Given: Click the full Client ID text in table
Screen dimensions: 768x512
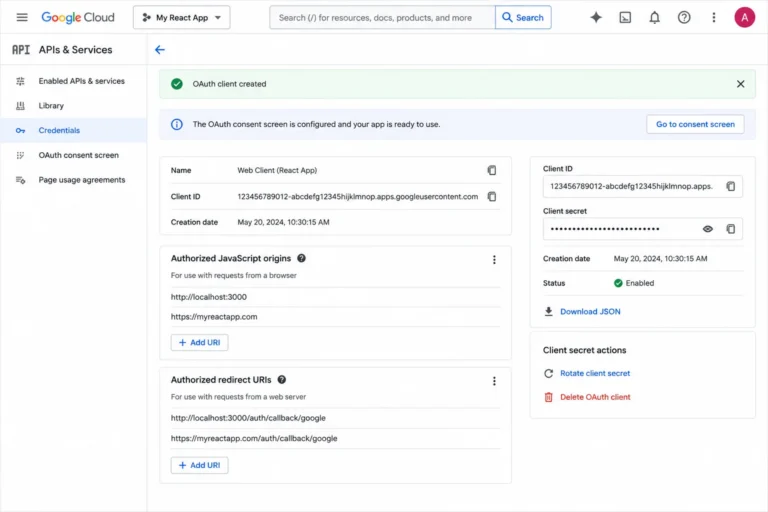Looking at the screenshot, I should pyautogui.click(x=358, y=196).
